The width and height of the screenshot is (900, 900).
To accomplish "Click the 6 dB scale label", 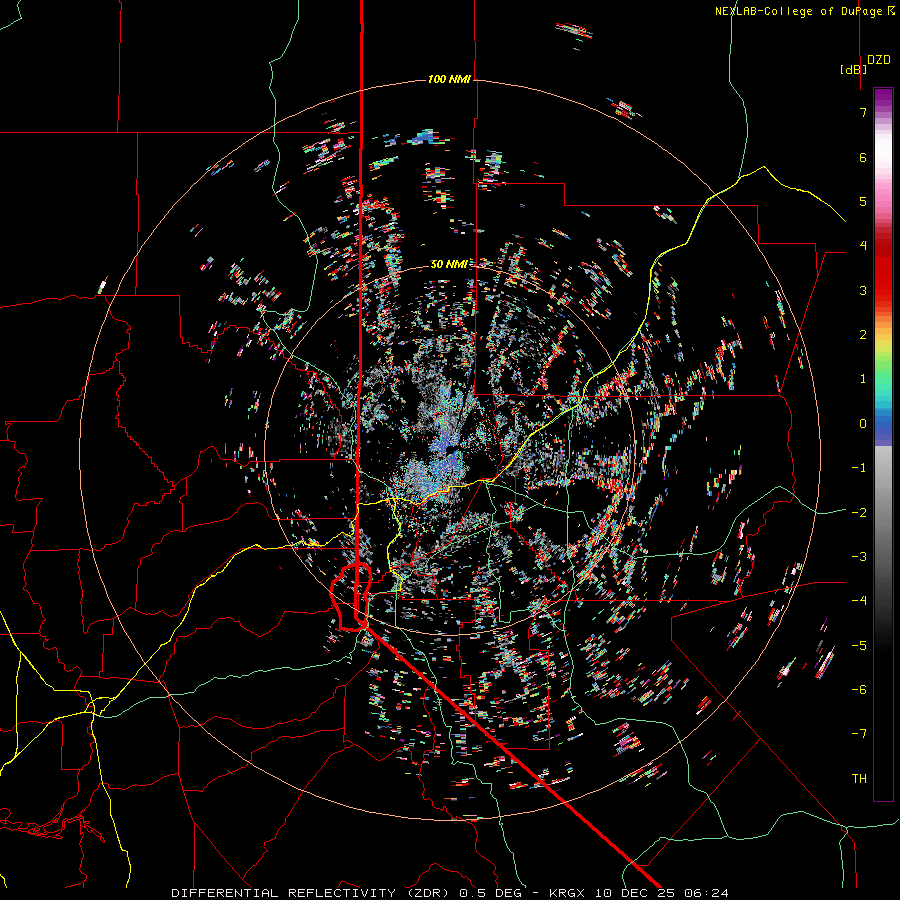I will 863,157.
